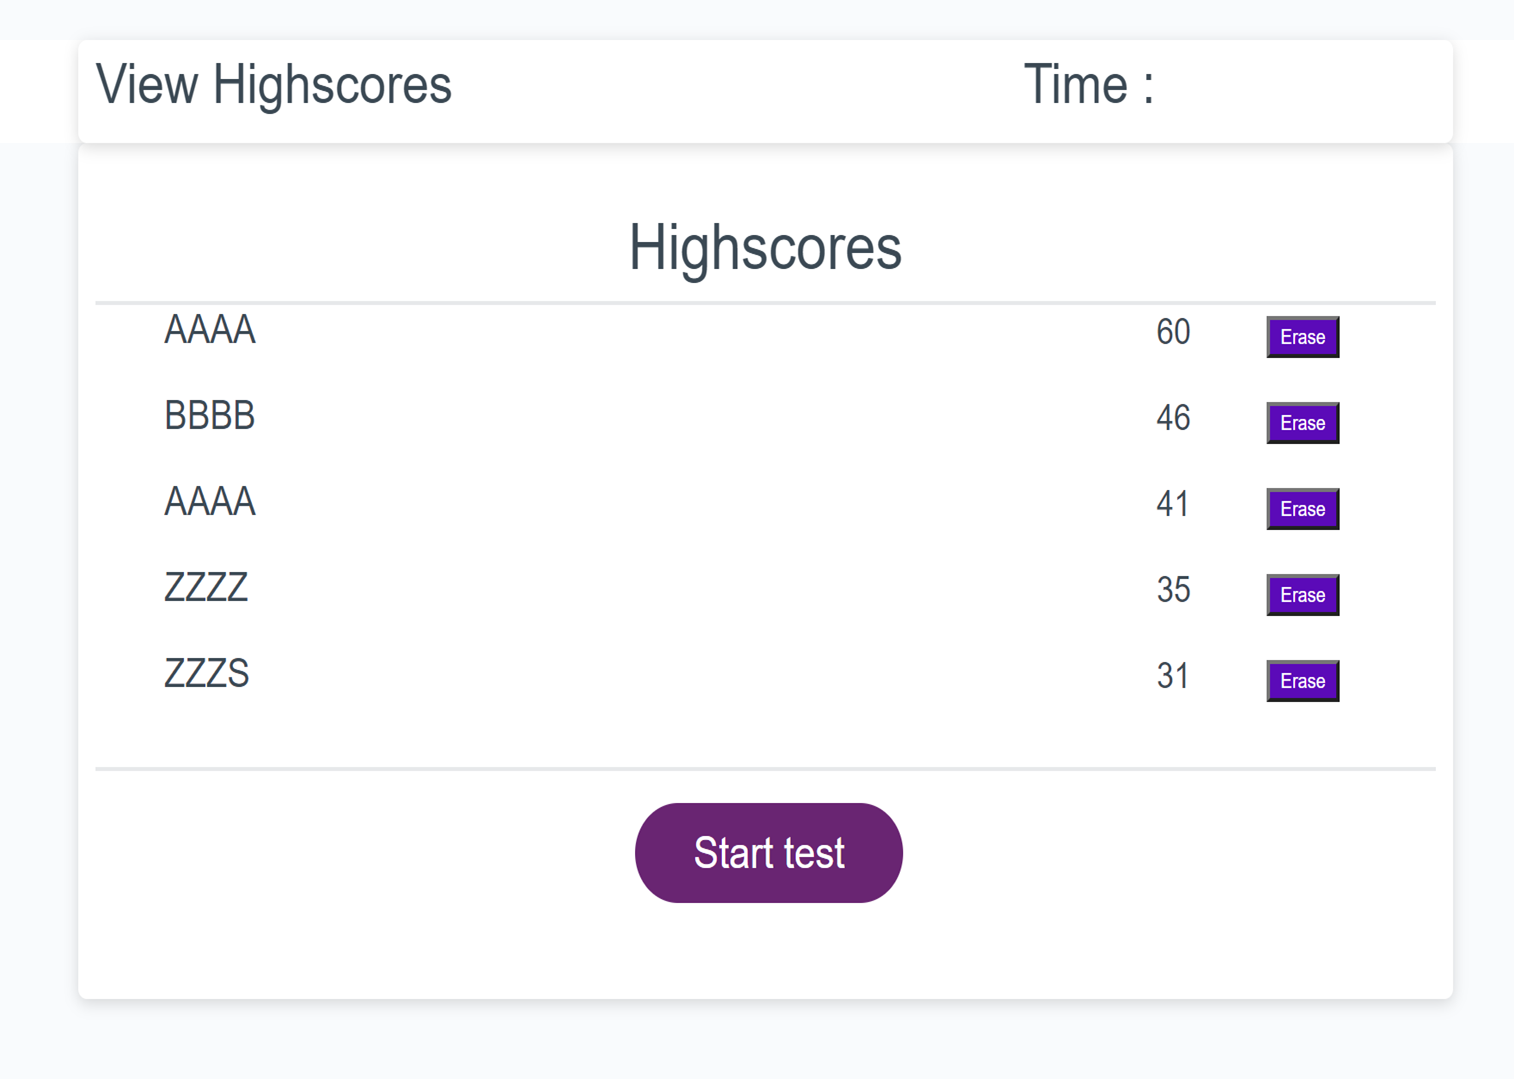Image resolution: width=1514 pixels, height=1079 pixels.
Task: Select the AAAA entry scoring 41
Action: coord(210,502)
